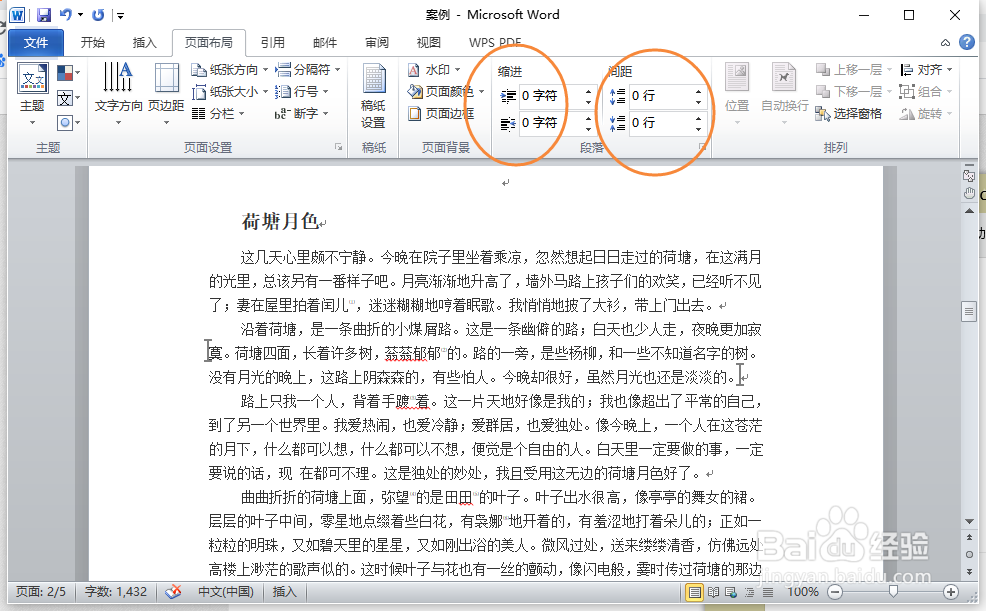Switch to the 引用 references tab
Viewport: 986px width, 611px height.
point(272,43)
